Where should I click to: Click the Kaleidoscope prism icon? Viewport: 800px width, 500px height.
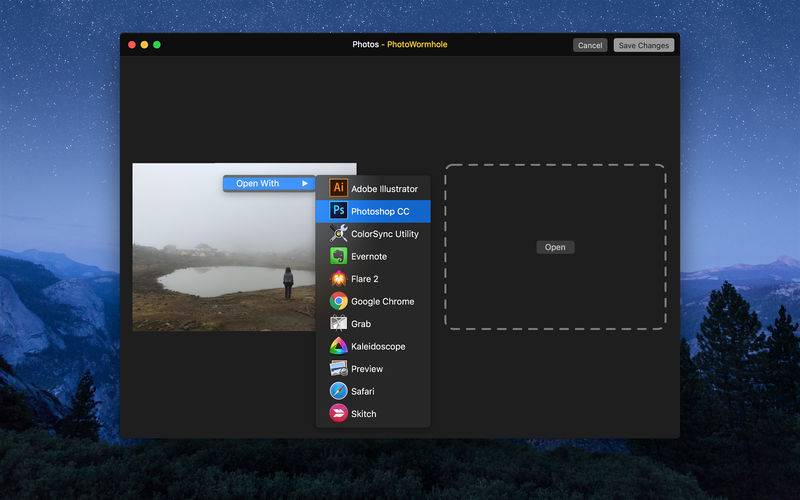[x=338, y=346]
